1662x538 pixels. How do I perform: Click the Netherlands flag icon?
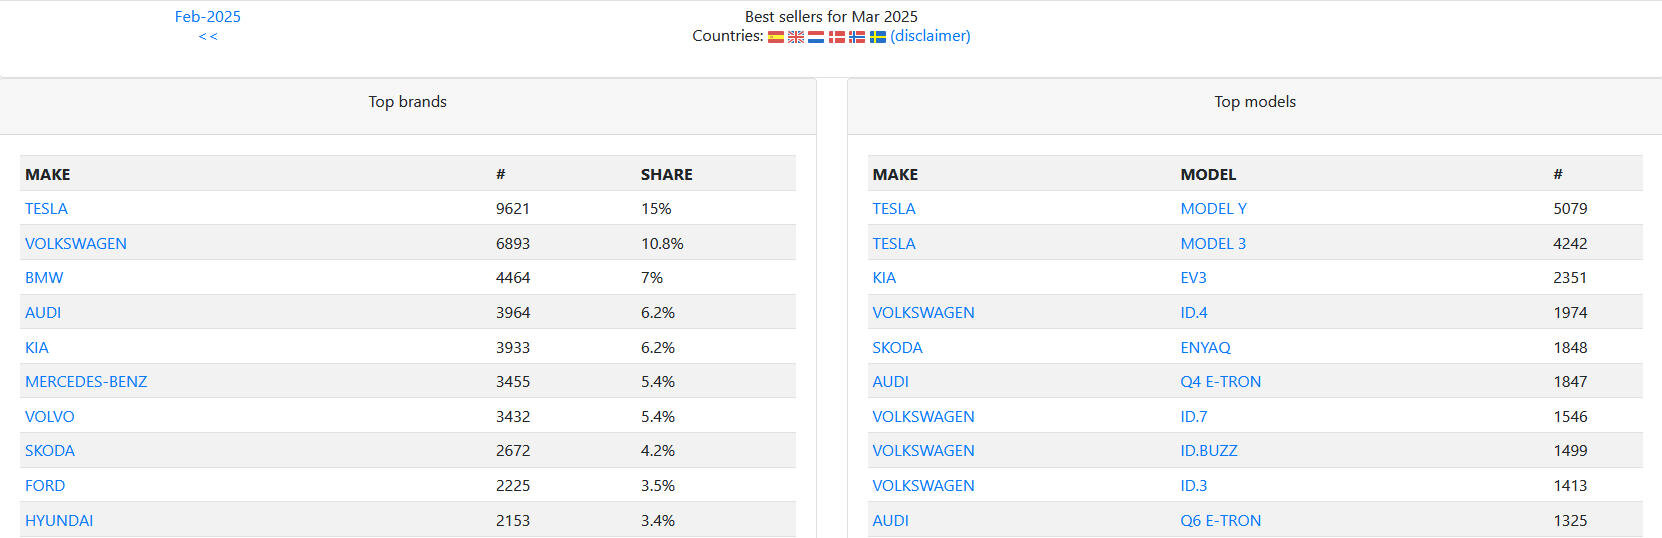pyautogui.click(x=816, y=37)
